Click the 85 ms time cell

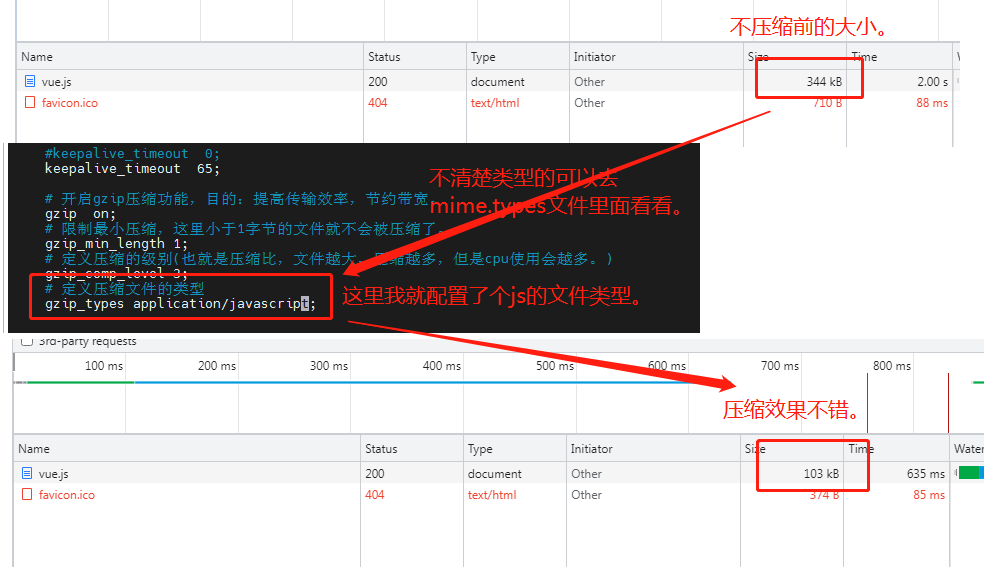click(x=929, y=495)
